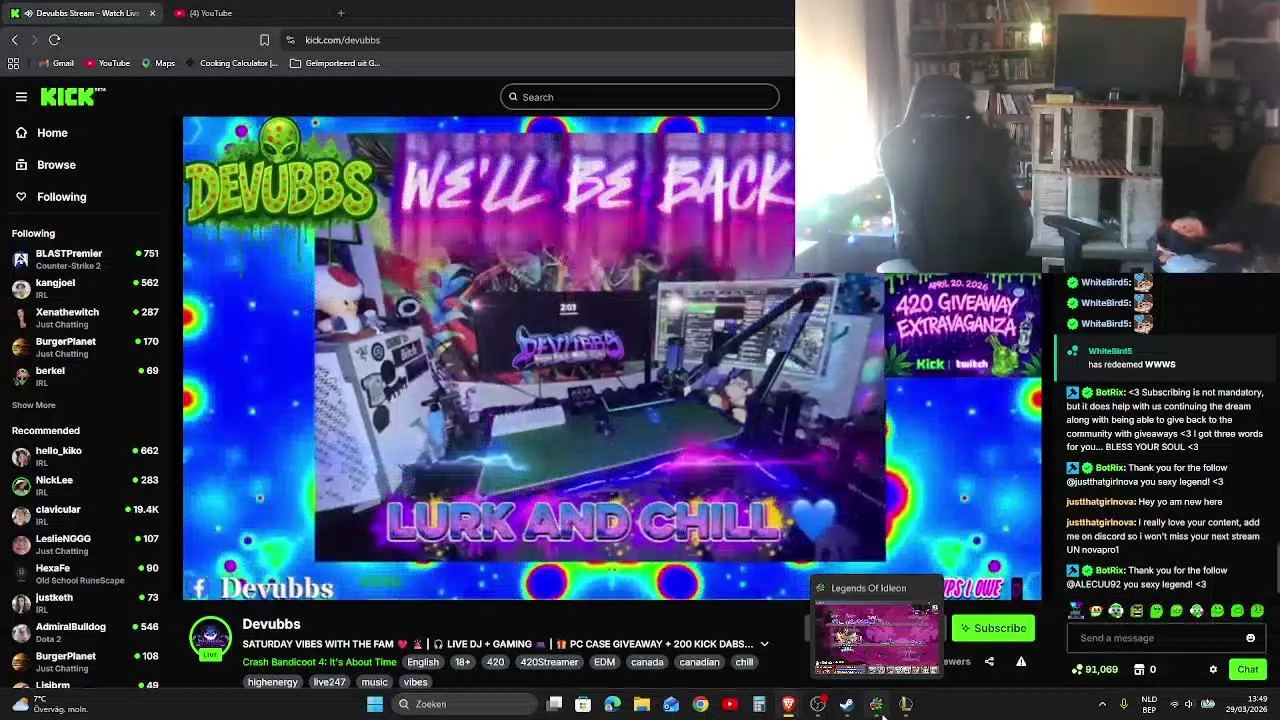The height and width of the screenshot is (720, 1280).
Task: Click the kick.com/devubbs address bar
Action: [x=342, y=40]
